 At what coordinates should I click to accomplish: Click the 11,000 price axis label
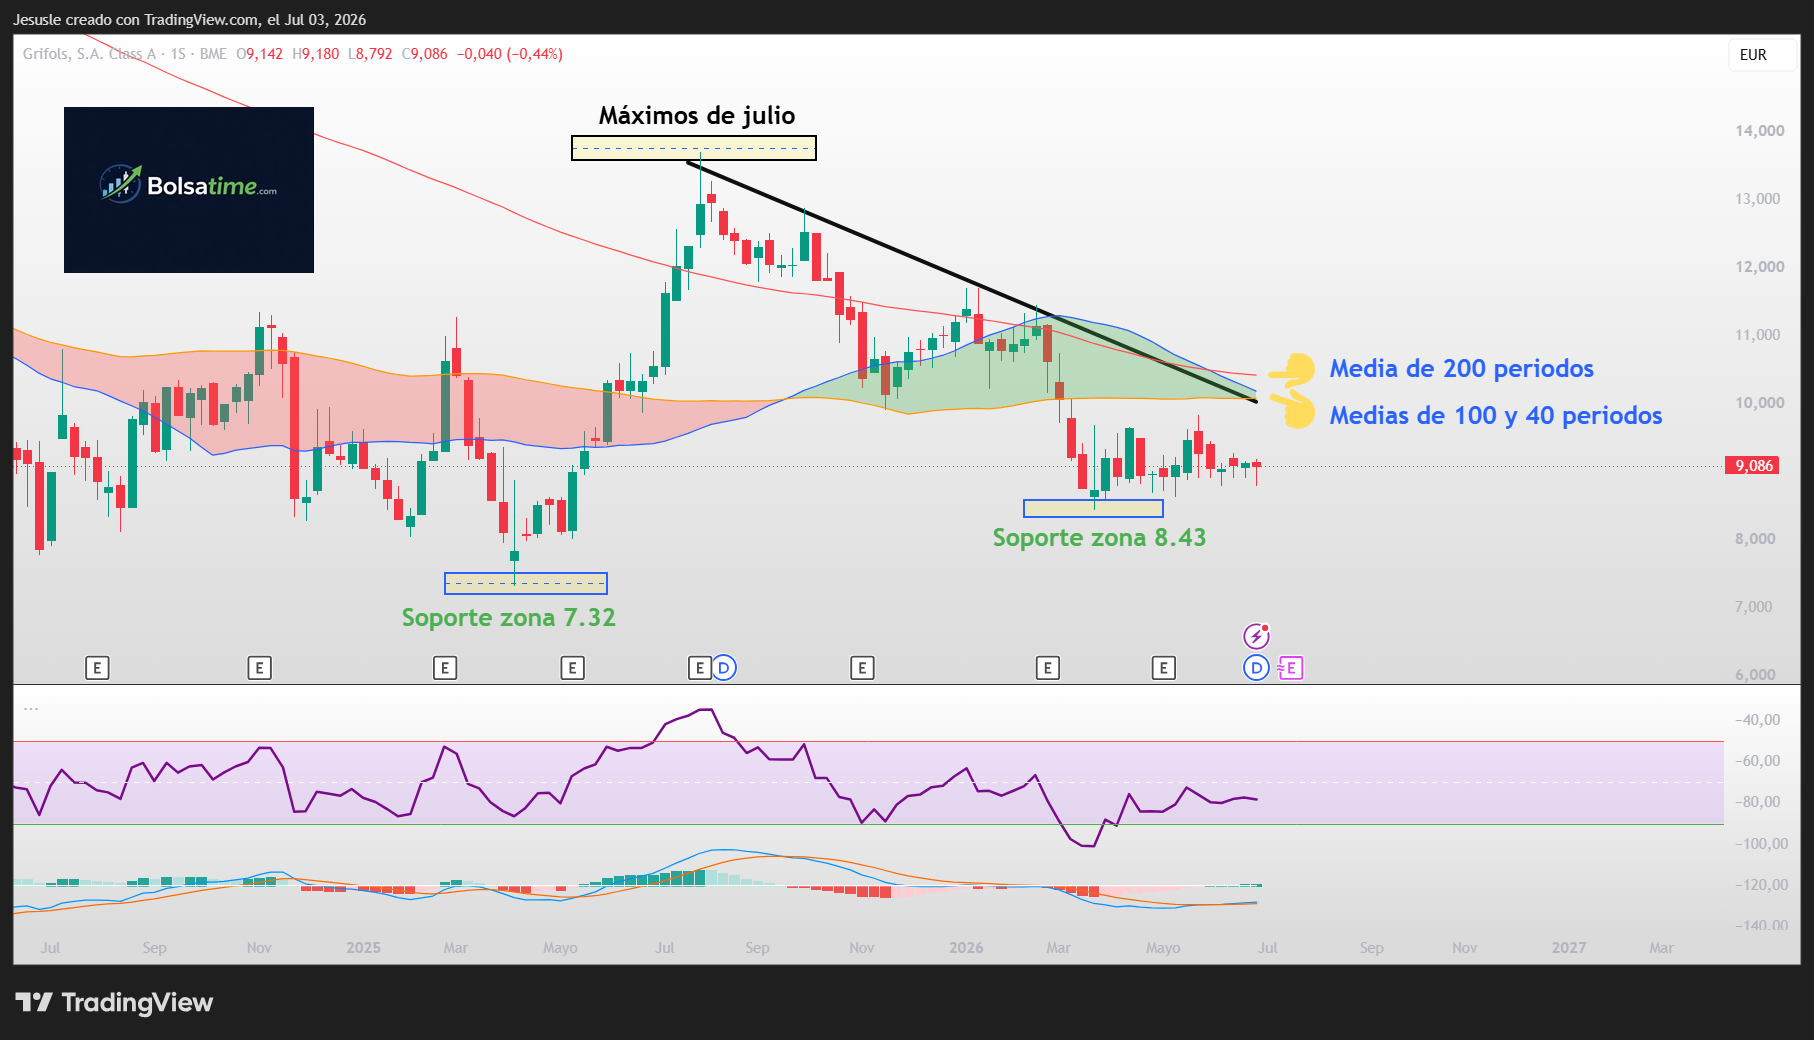(x=1757, y=335)
